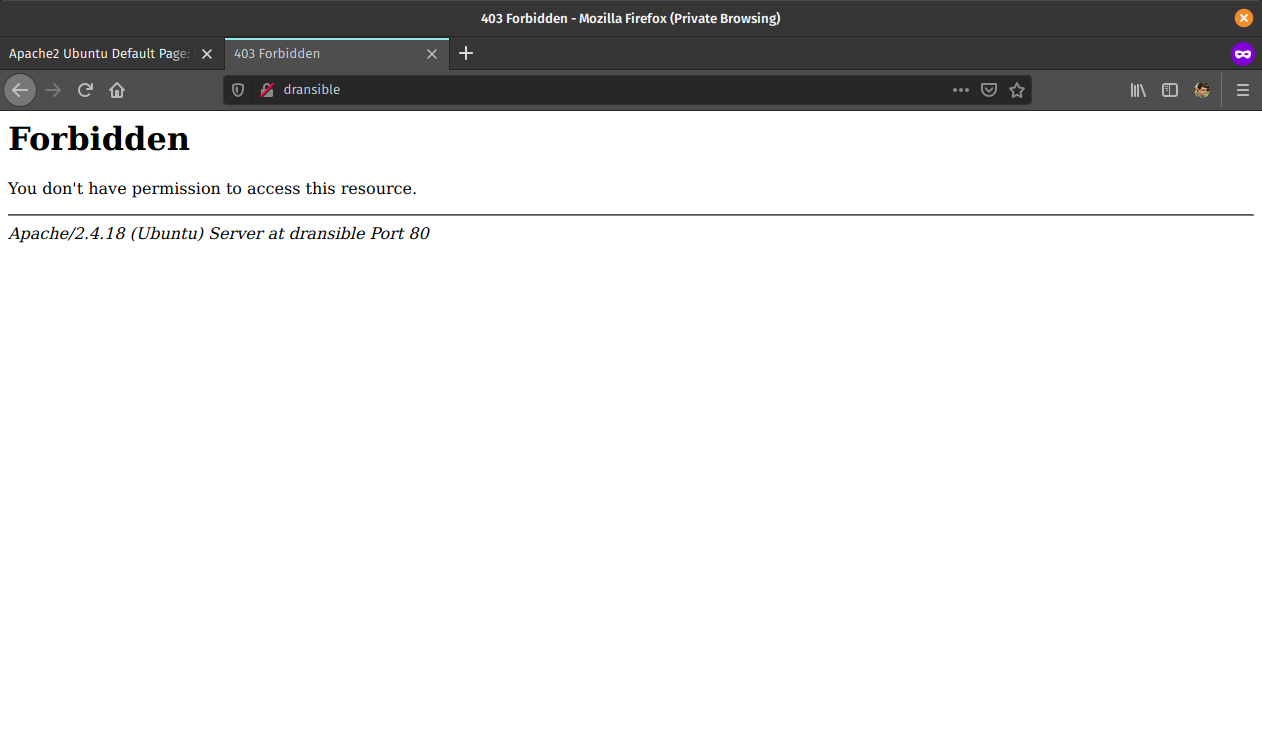Open the page actions three-dot menu
This screenshot has width=1262, height=742.
click(x=960, y=90)
